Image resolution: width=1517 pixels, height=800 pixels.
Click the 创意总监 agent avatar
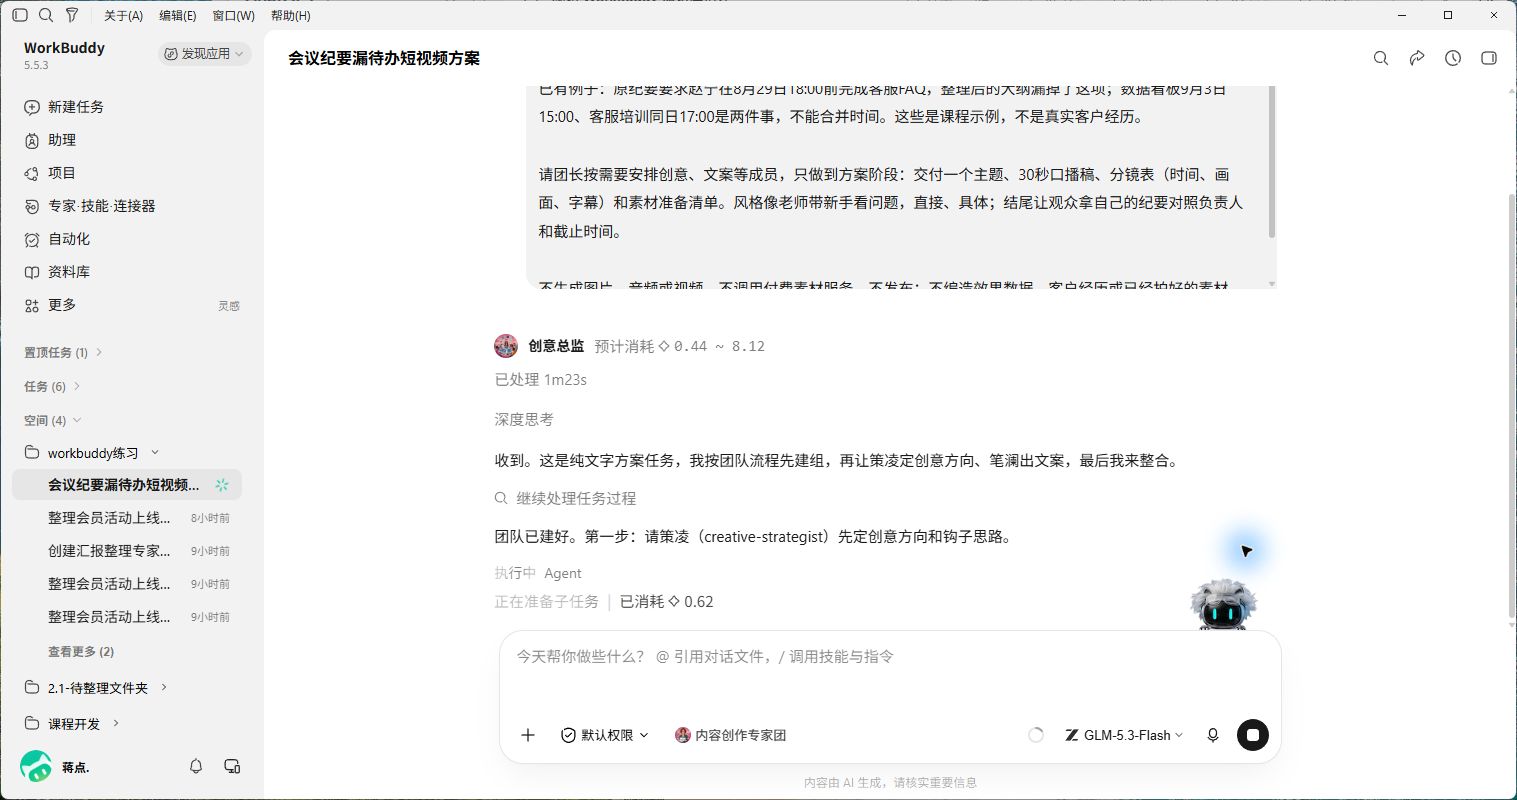[506, 346]
